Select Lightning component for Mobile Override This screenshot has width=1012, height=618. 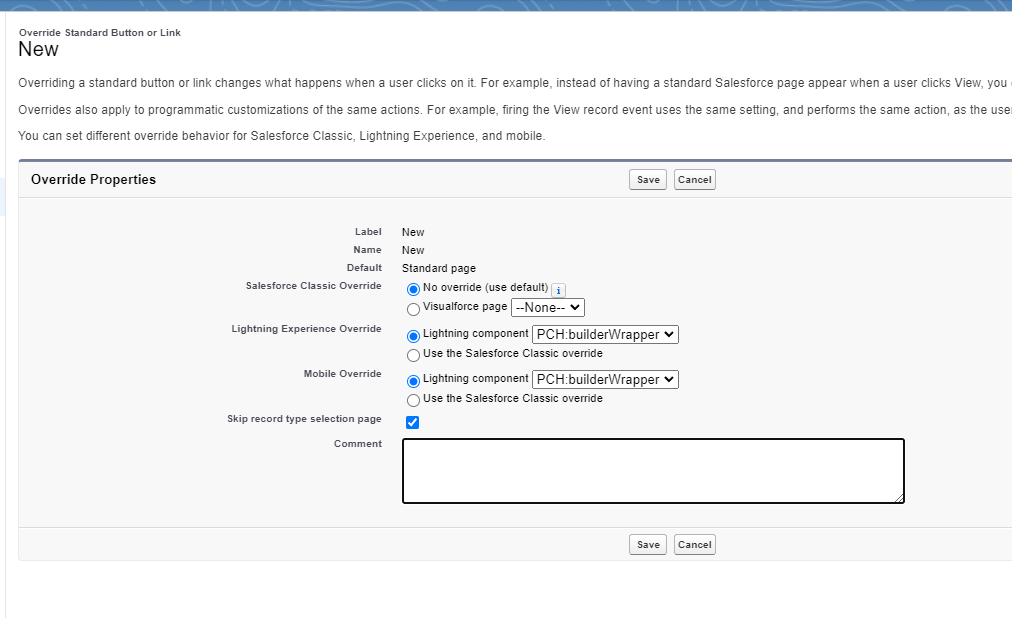pos(414,381)
